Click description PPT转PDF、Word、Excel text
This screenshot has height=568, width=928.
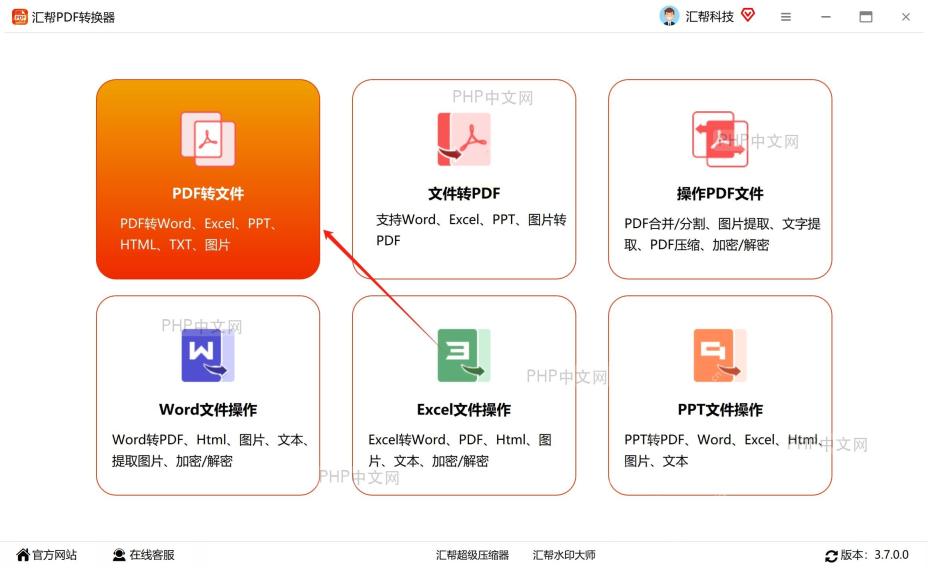click(723, 450)
